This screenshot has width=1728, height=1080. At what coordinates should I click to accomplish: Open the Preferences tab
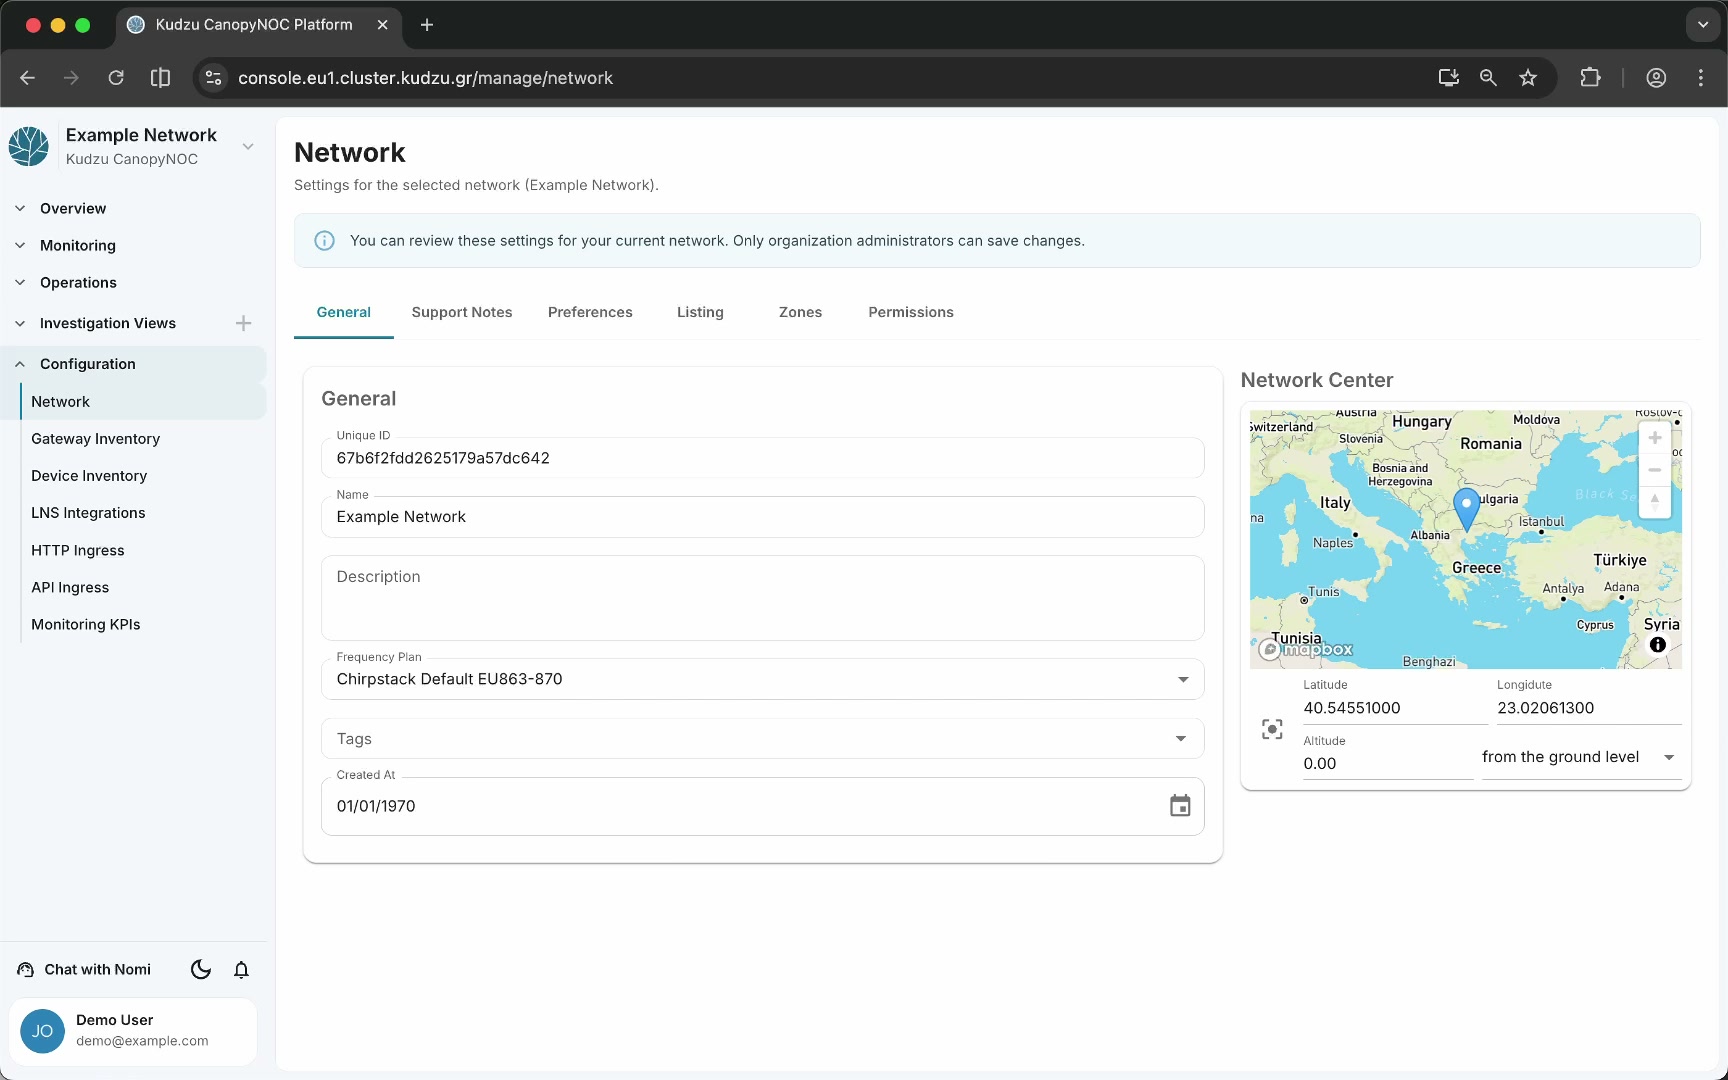590,312
